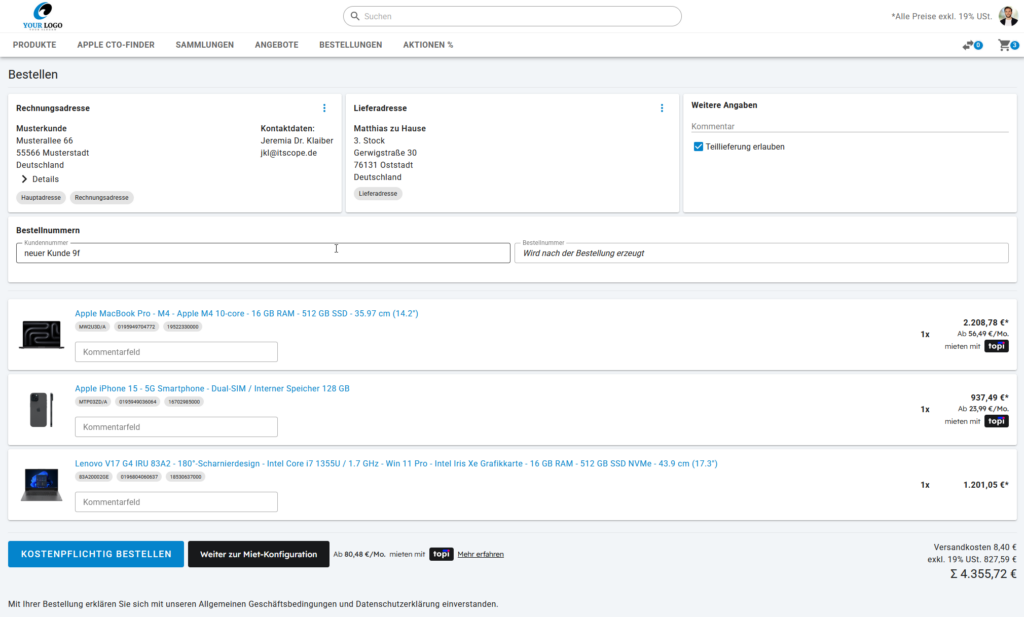
Task: Click the last ID chip under iPhone 15
Action: click(184, 402)
